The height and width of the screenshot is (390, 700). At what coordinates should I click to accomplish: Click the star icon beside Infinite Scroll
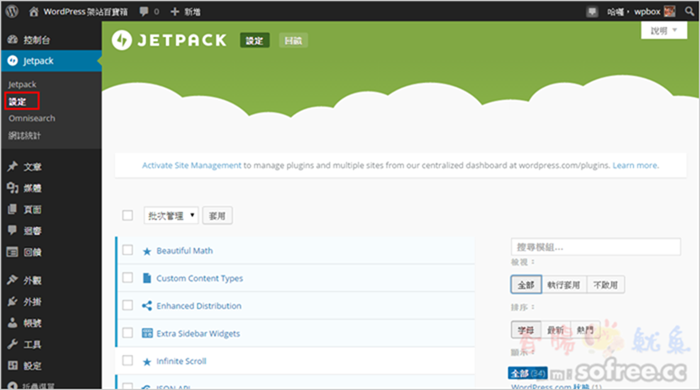point(147,361)
